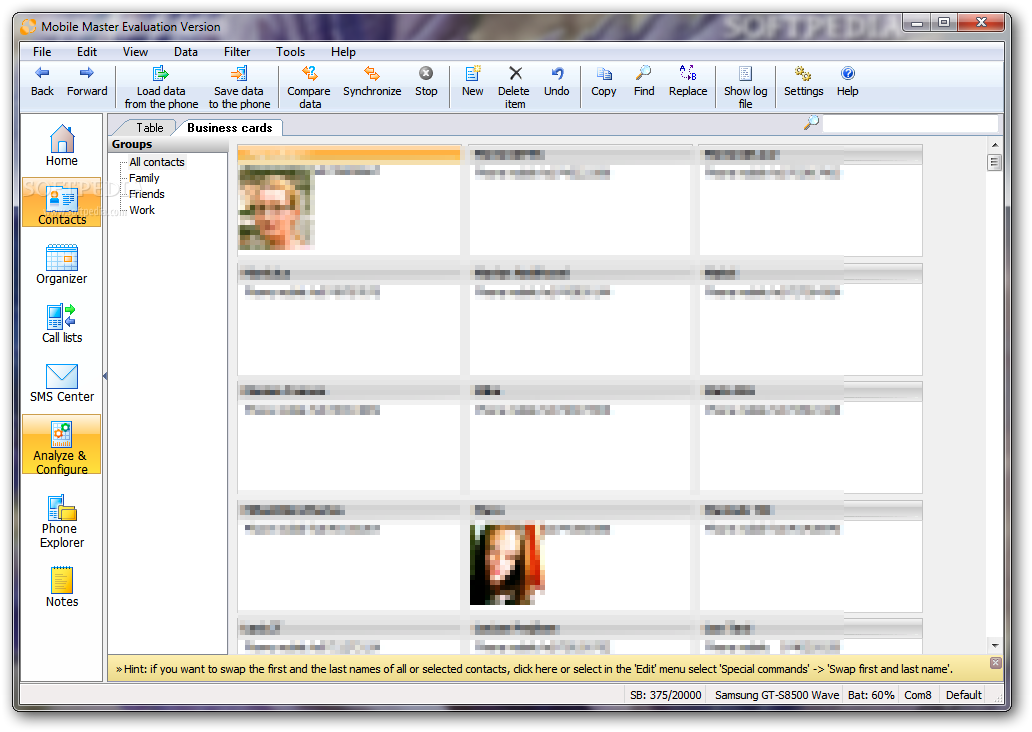
Task: Open the Help menu
Action: (x=343, y=51)
